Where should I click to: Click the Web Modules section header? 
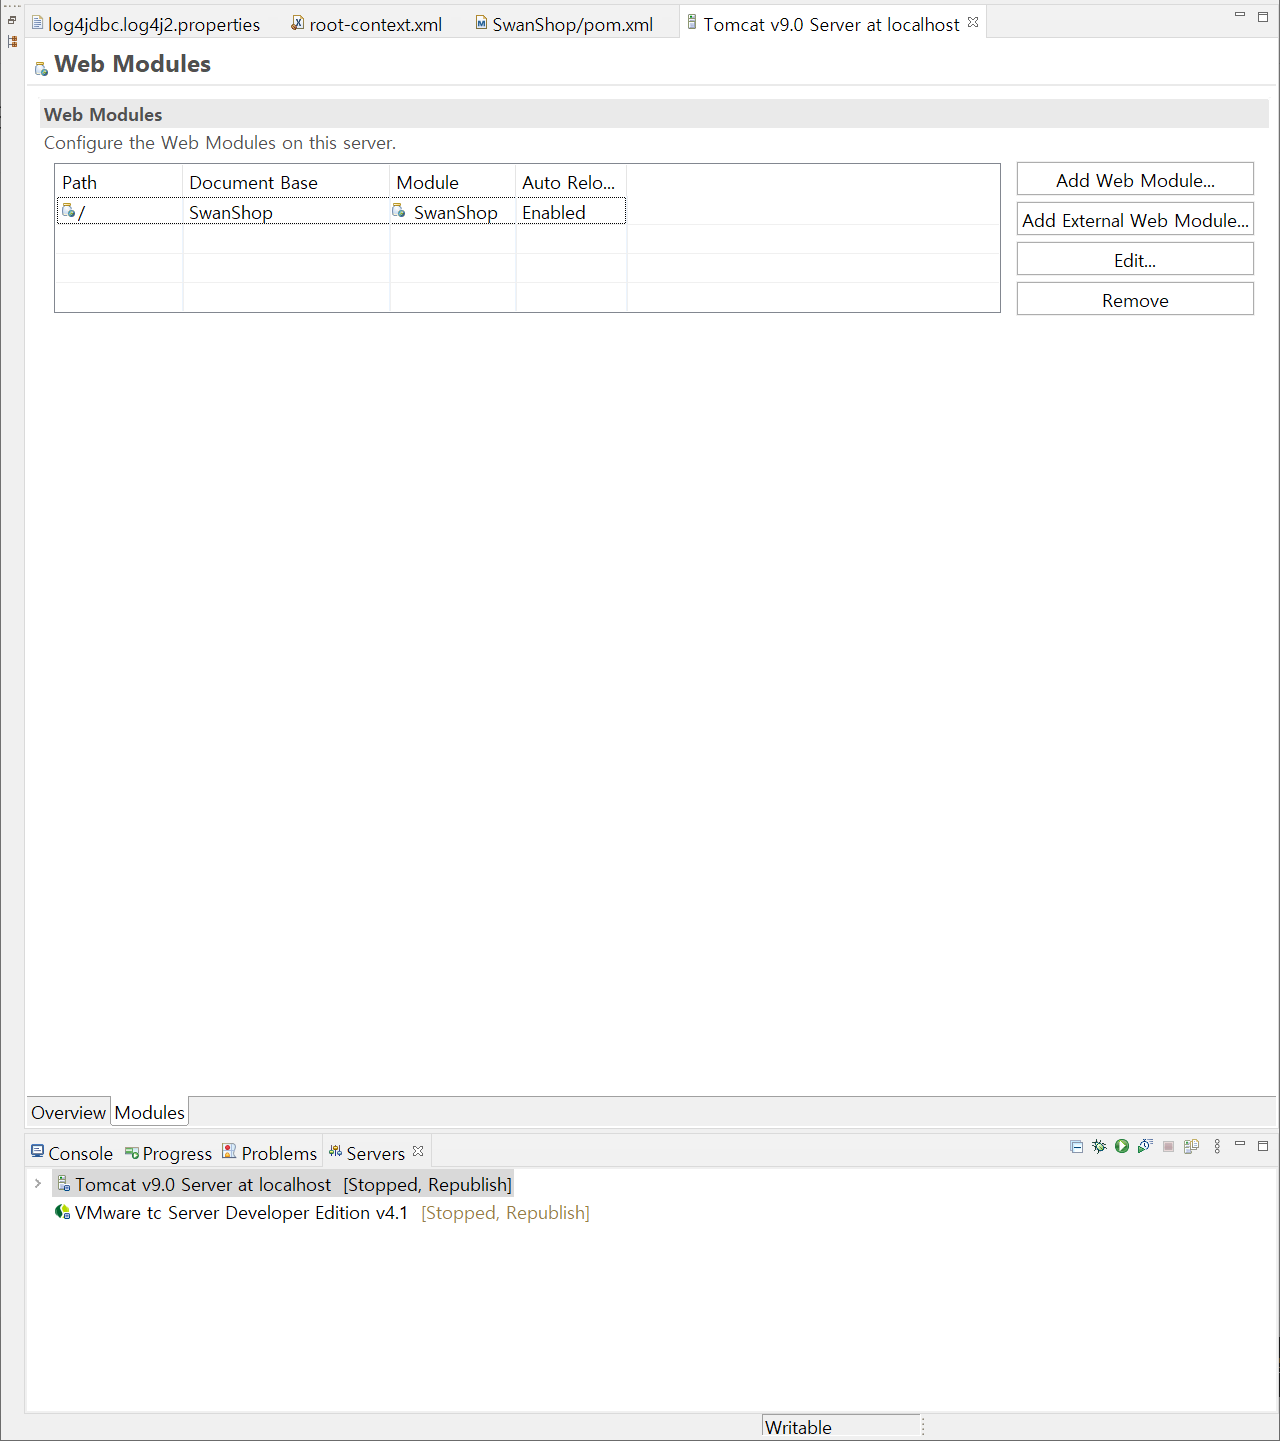point(654,114)
